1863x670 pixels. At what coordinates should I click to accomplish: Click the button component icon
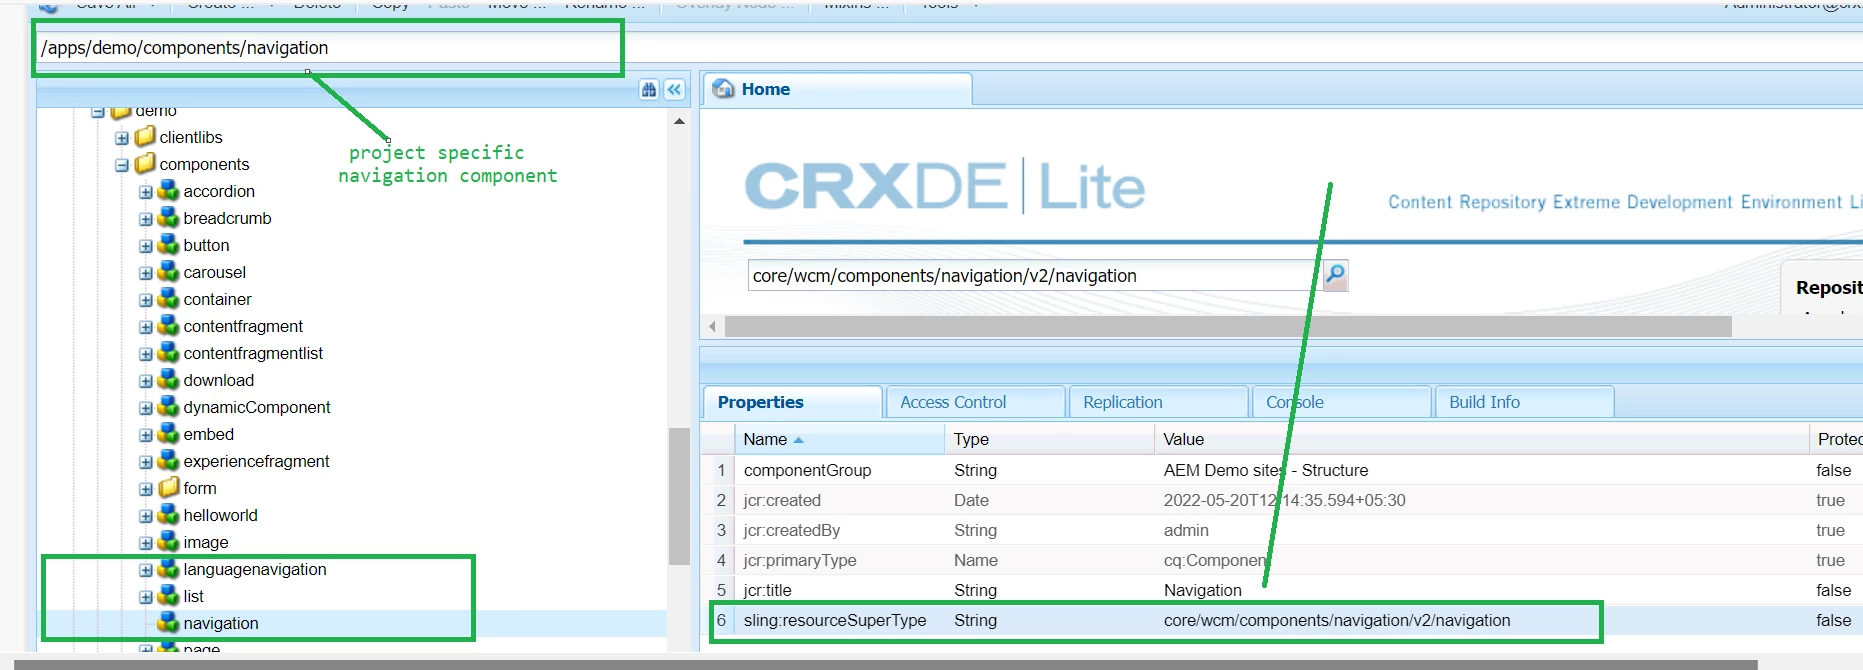168,245
